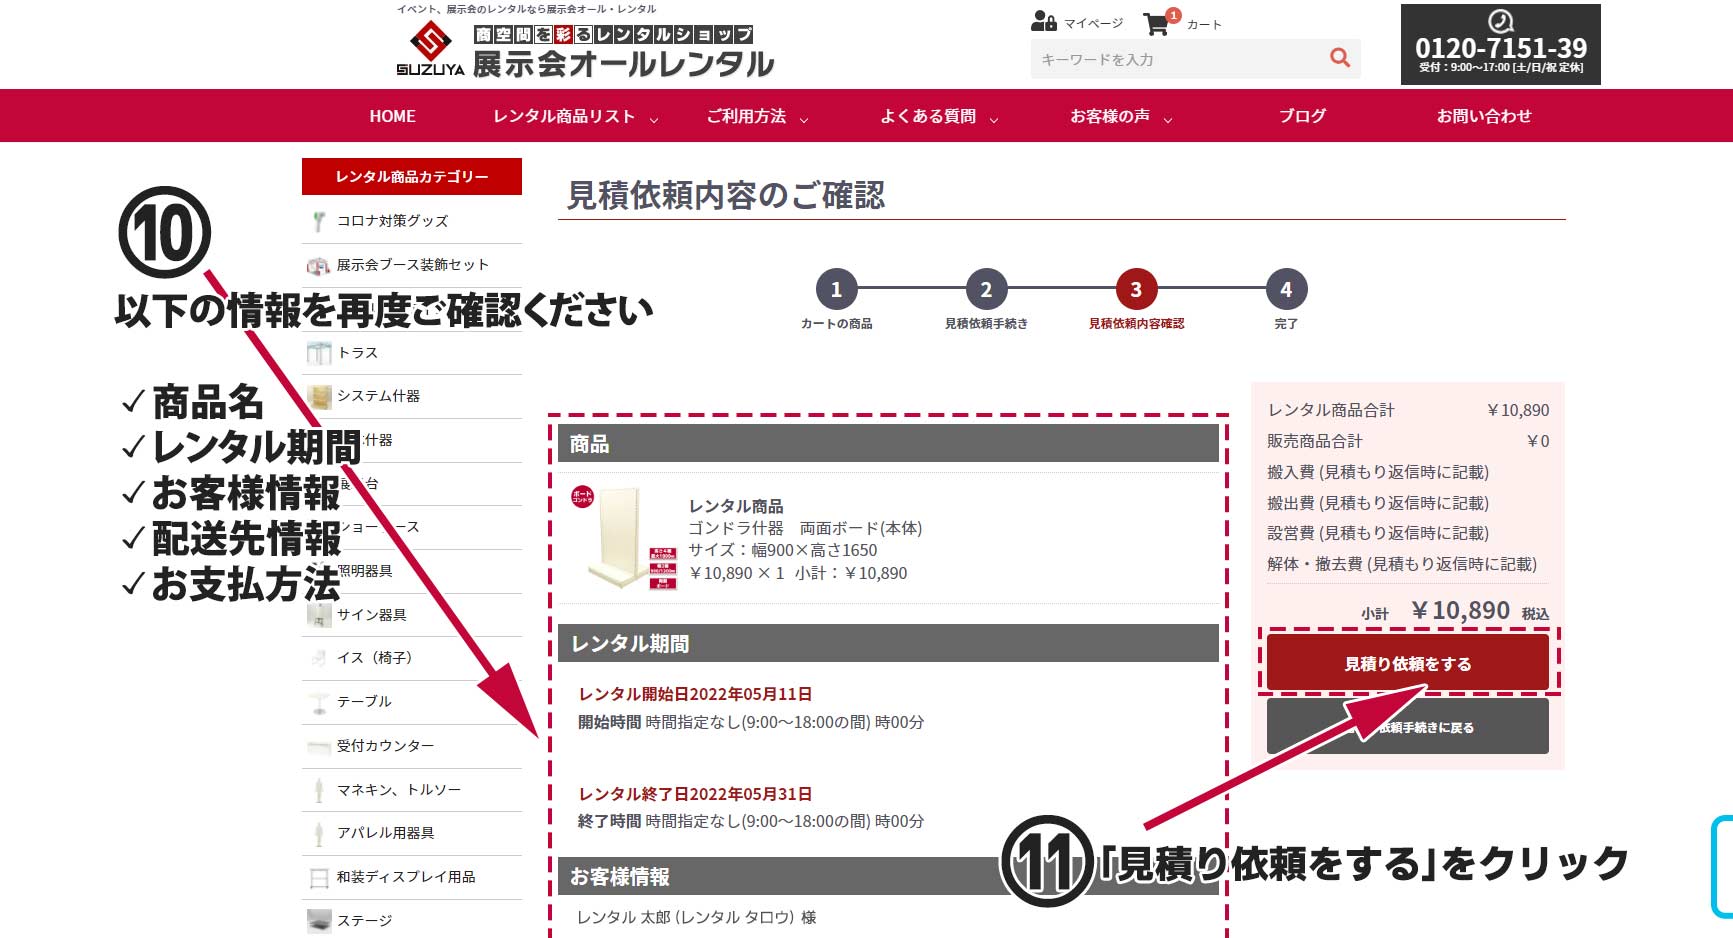Open アパレル用器具 category link
The width and height of the screenshot is (1733, 938).
[385, 833]
